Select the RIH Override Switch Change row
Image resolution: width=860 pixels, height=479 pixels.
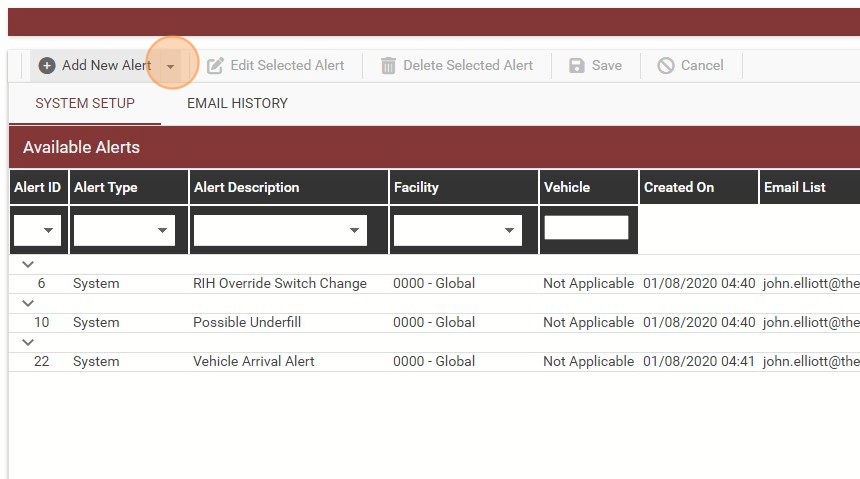pos(434,284)
